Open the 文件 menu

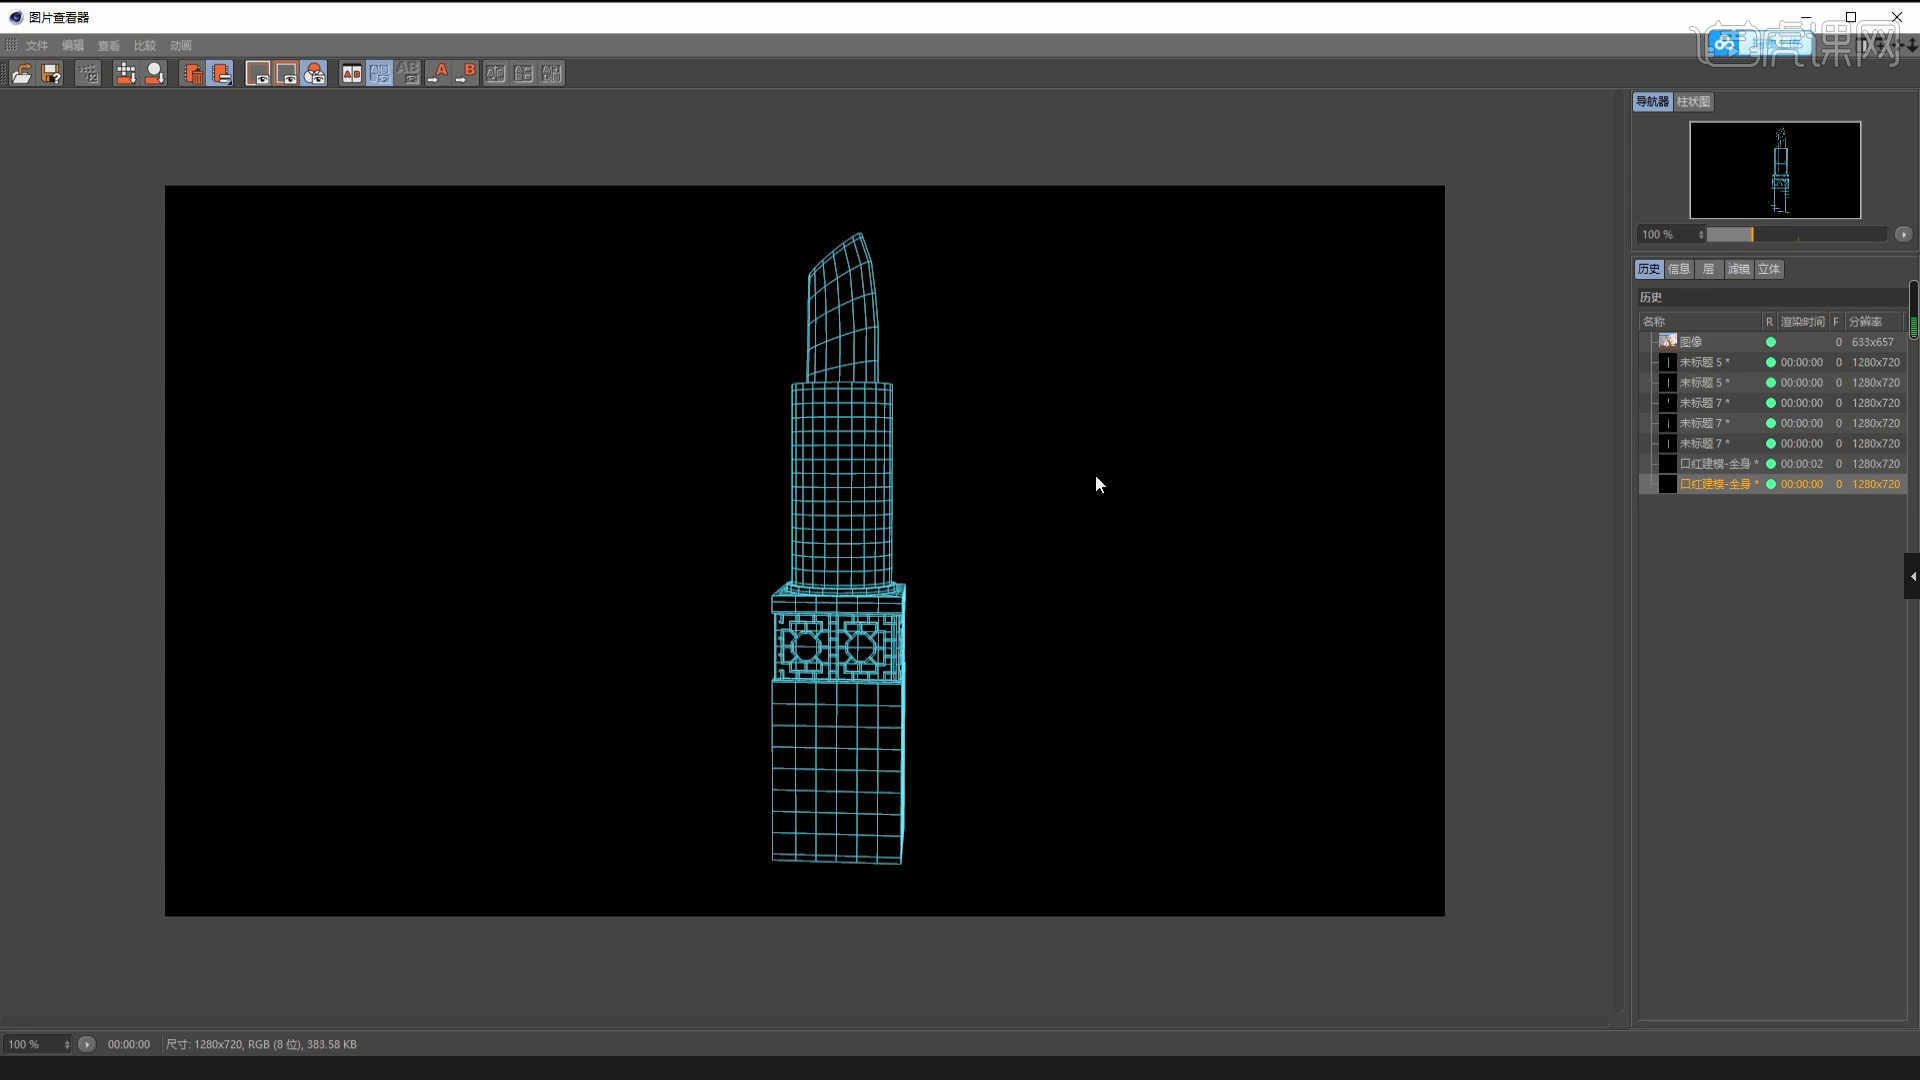37,46
